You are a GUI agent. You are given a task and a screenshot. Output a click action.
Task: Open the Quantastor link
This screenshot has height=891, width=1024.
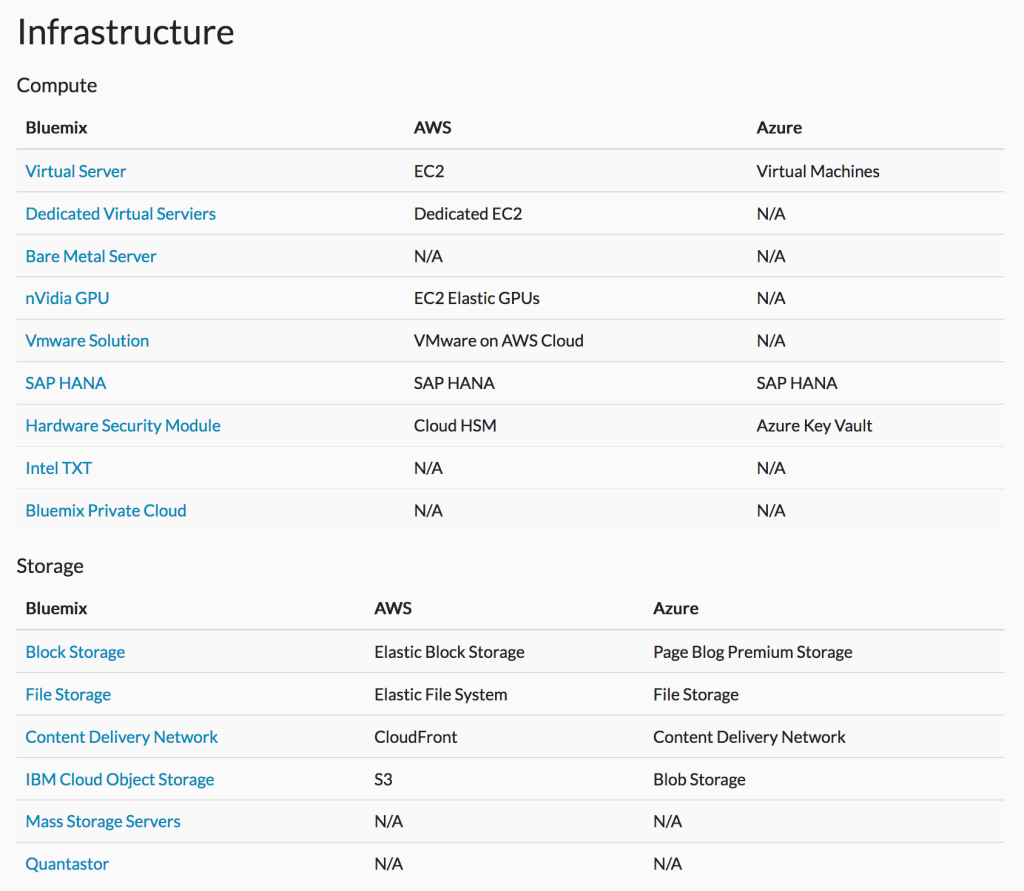tap(67, 864)
